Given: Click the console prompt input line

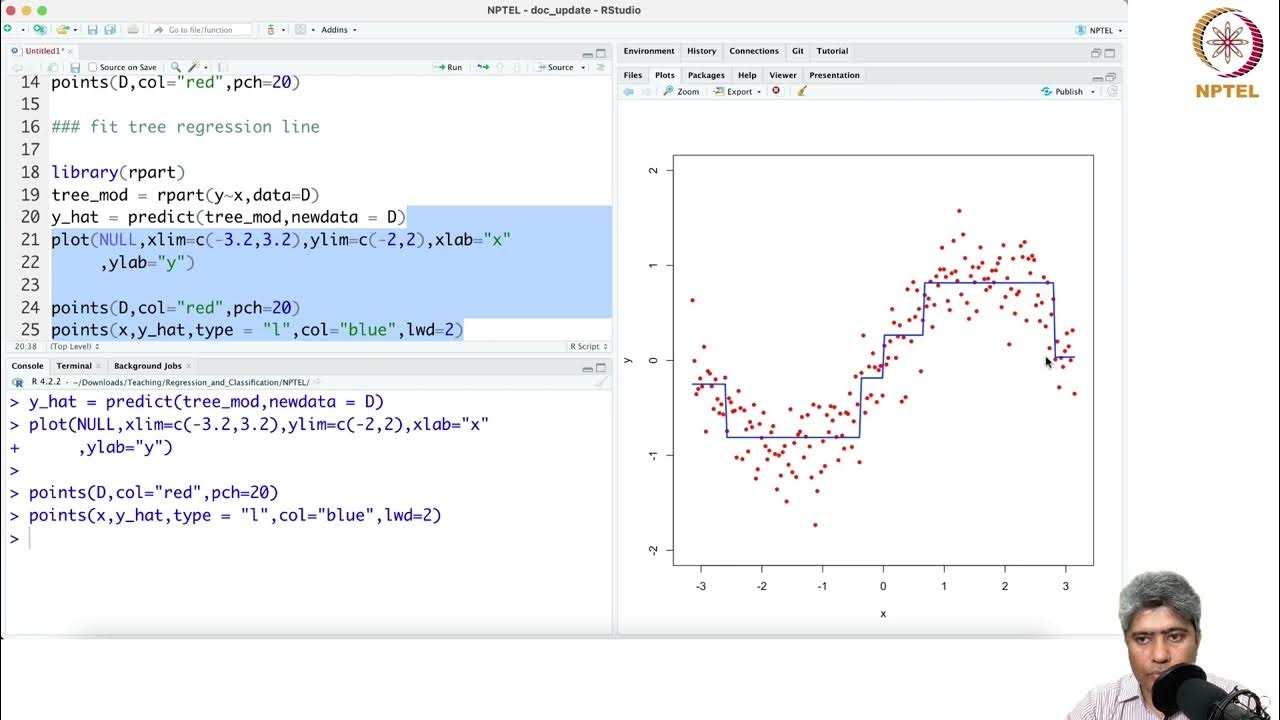Looking at the screenshot, I should click(308, 538).
